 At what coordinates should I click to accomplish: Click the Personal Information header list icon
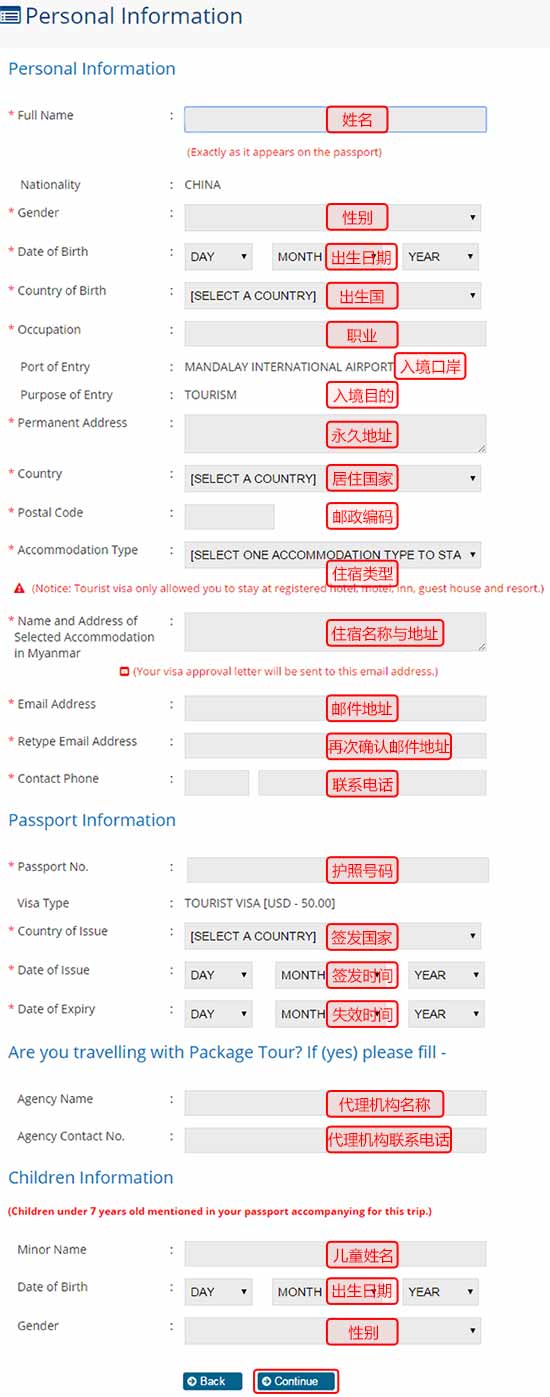(11, 16)
